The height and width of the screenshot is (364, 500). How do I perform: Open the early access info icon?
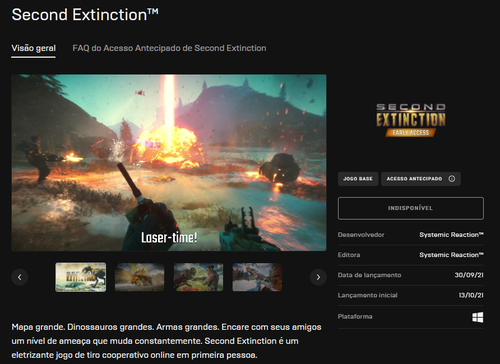point(452,179)
